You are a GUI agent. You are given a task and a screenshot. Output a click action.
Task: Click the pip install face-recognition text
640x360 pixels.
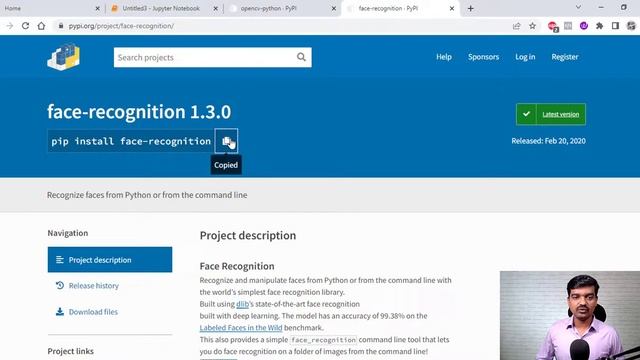pos(131,141)
